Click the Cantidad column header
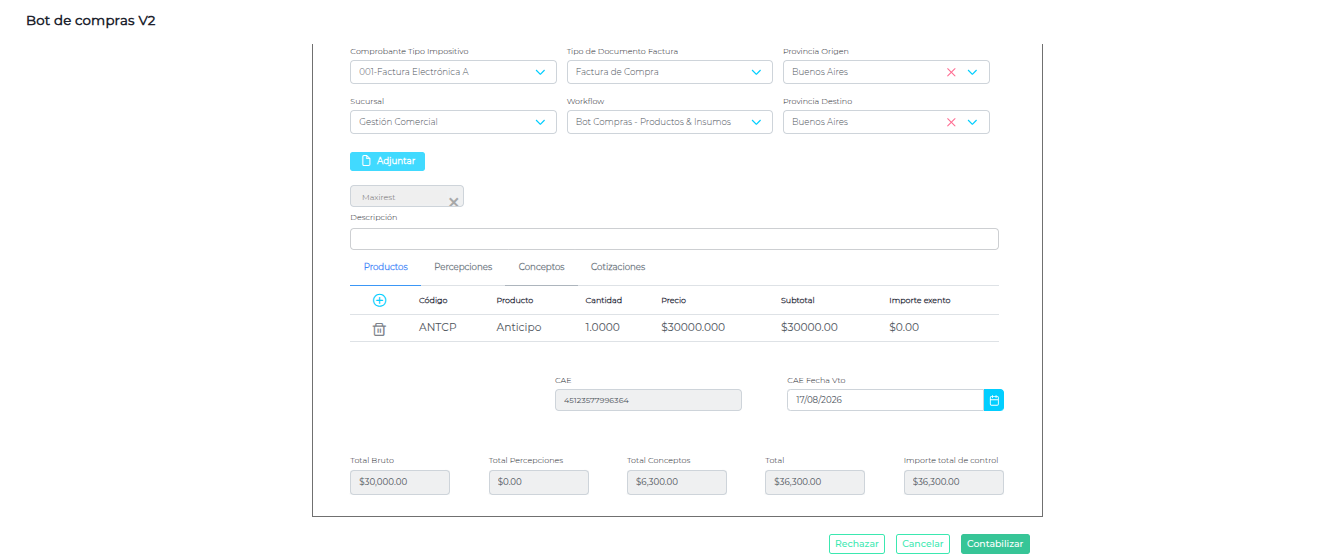Image resolution: width=1326 pixels, height=560 pixels. (604, 300)
